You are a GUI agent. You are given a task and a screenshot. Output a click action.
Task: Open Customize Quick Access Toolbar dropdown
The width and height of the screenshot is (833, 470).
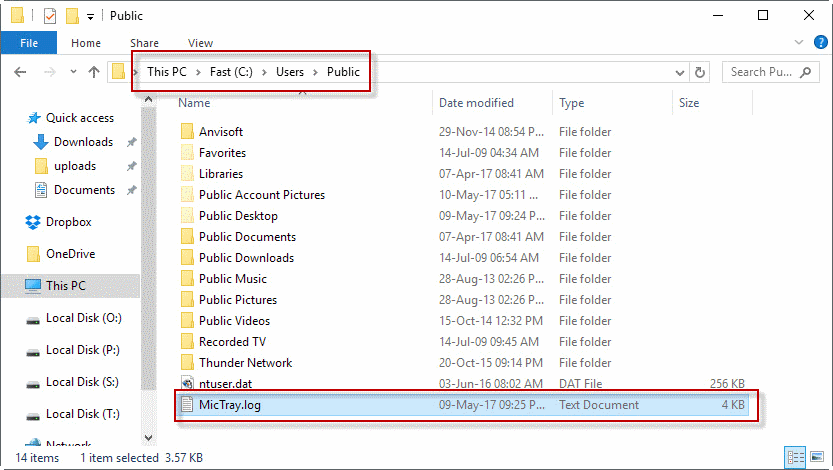point(90,16)
